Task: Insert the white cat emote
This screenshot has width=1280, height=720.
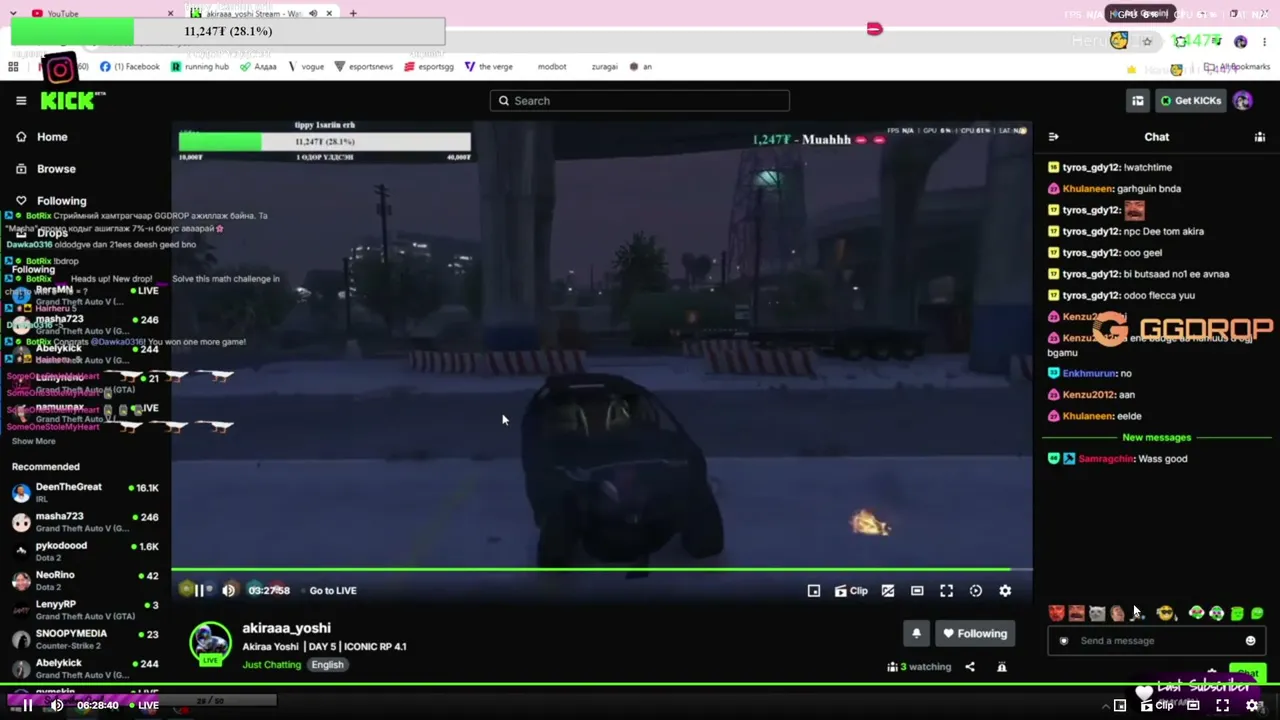Action: pyautogui.click(x=1097, y=613)
